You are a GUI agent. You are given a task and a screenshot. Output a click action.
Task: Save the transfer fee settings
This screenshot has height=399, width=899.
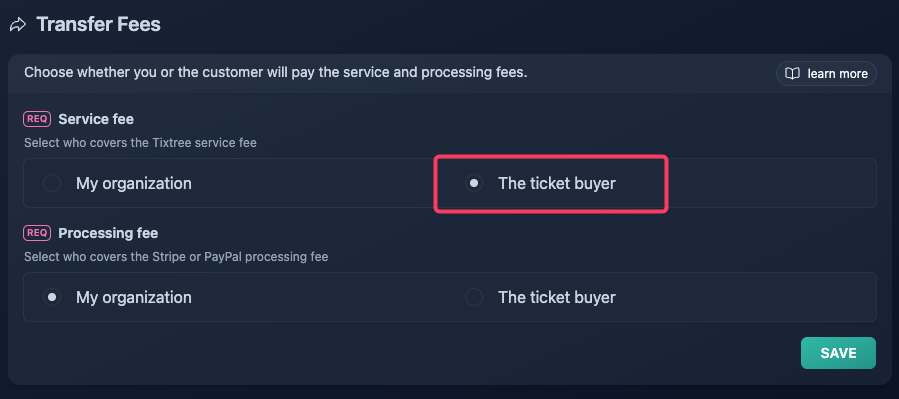click(x=838, y=353)
